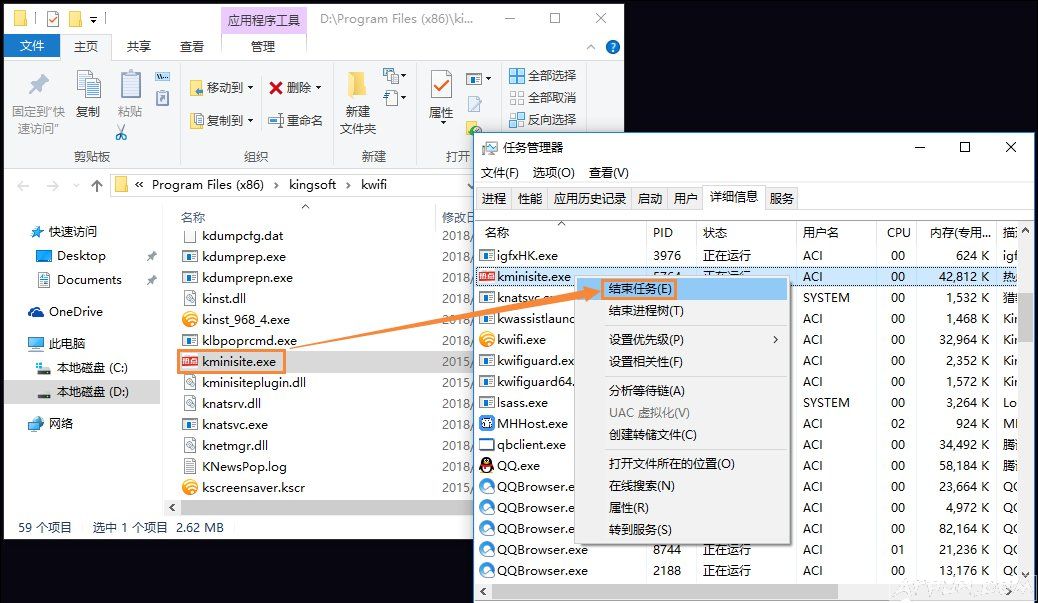Viewport: 1038px width, 603px height.
Task: Switch to the Startup tab in Task Manager
Action: [650, 199]
